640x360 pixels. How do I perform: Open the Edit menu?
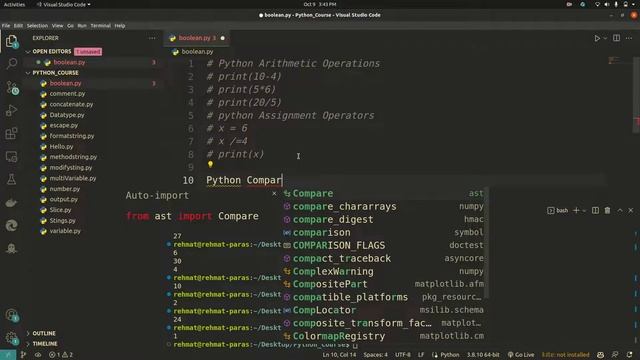pyautogui.click(x=18, y=26)
